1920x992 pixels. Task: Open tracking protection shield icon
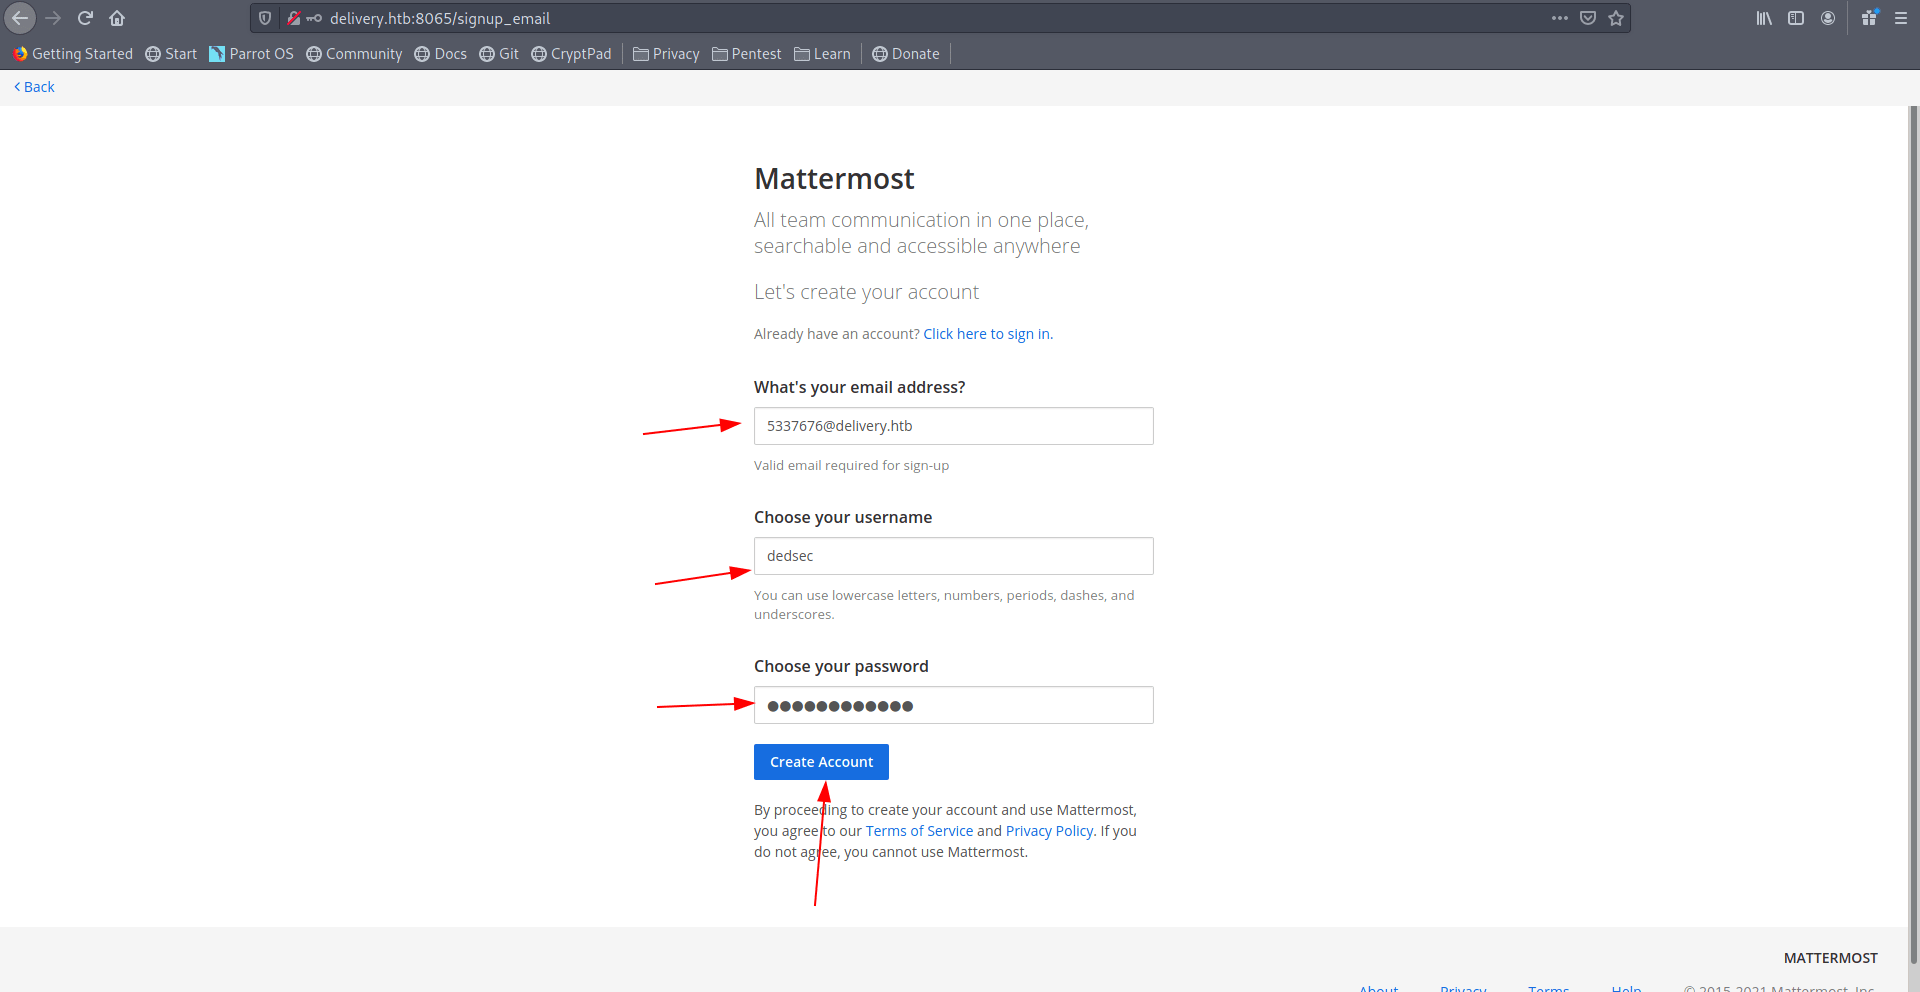[x=265, y=18]
